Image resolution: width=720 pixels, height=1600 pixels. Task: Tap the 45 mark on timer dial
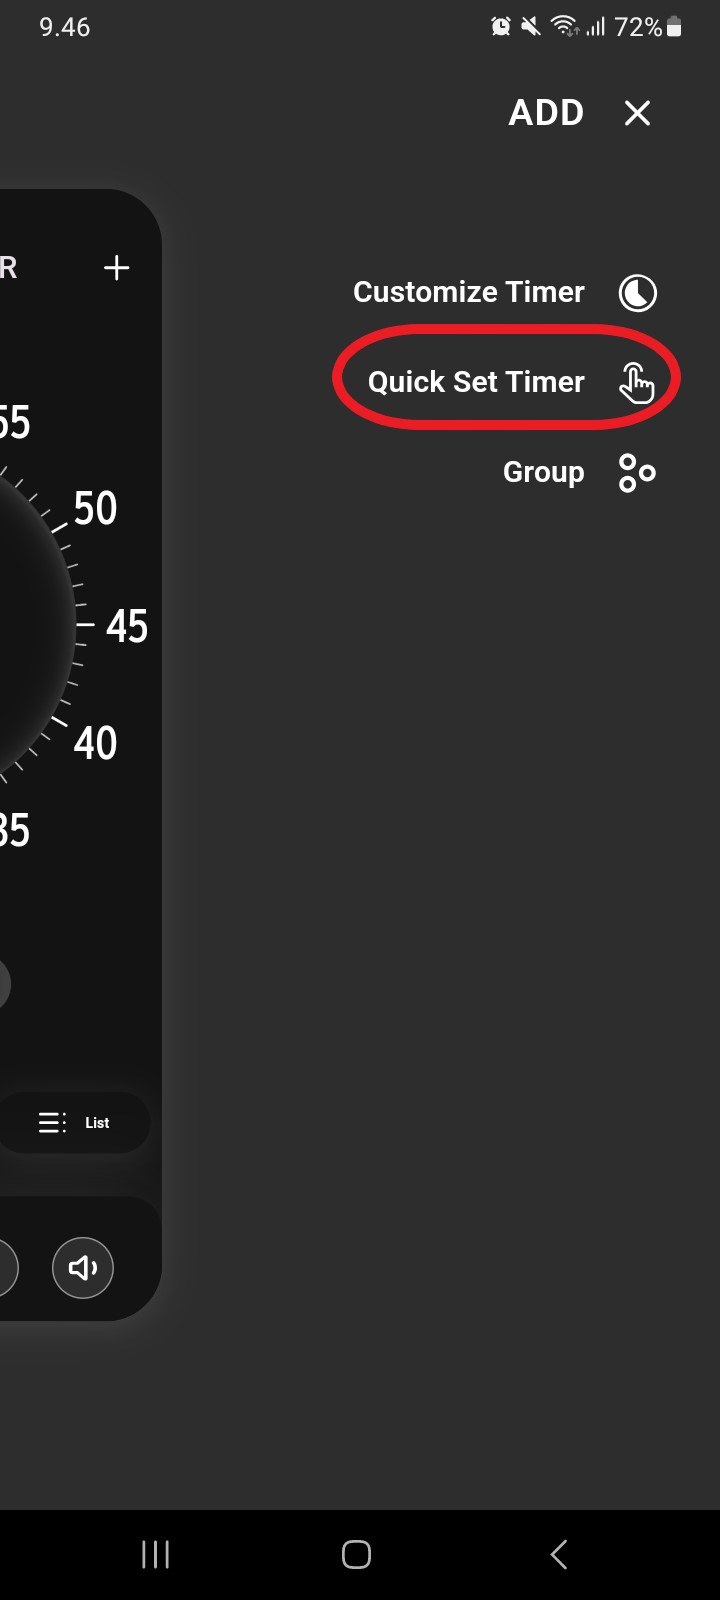[x=127, y=627]
